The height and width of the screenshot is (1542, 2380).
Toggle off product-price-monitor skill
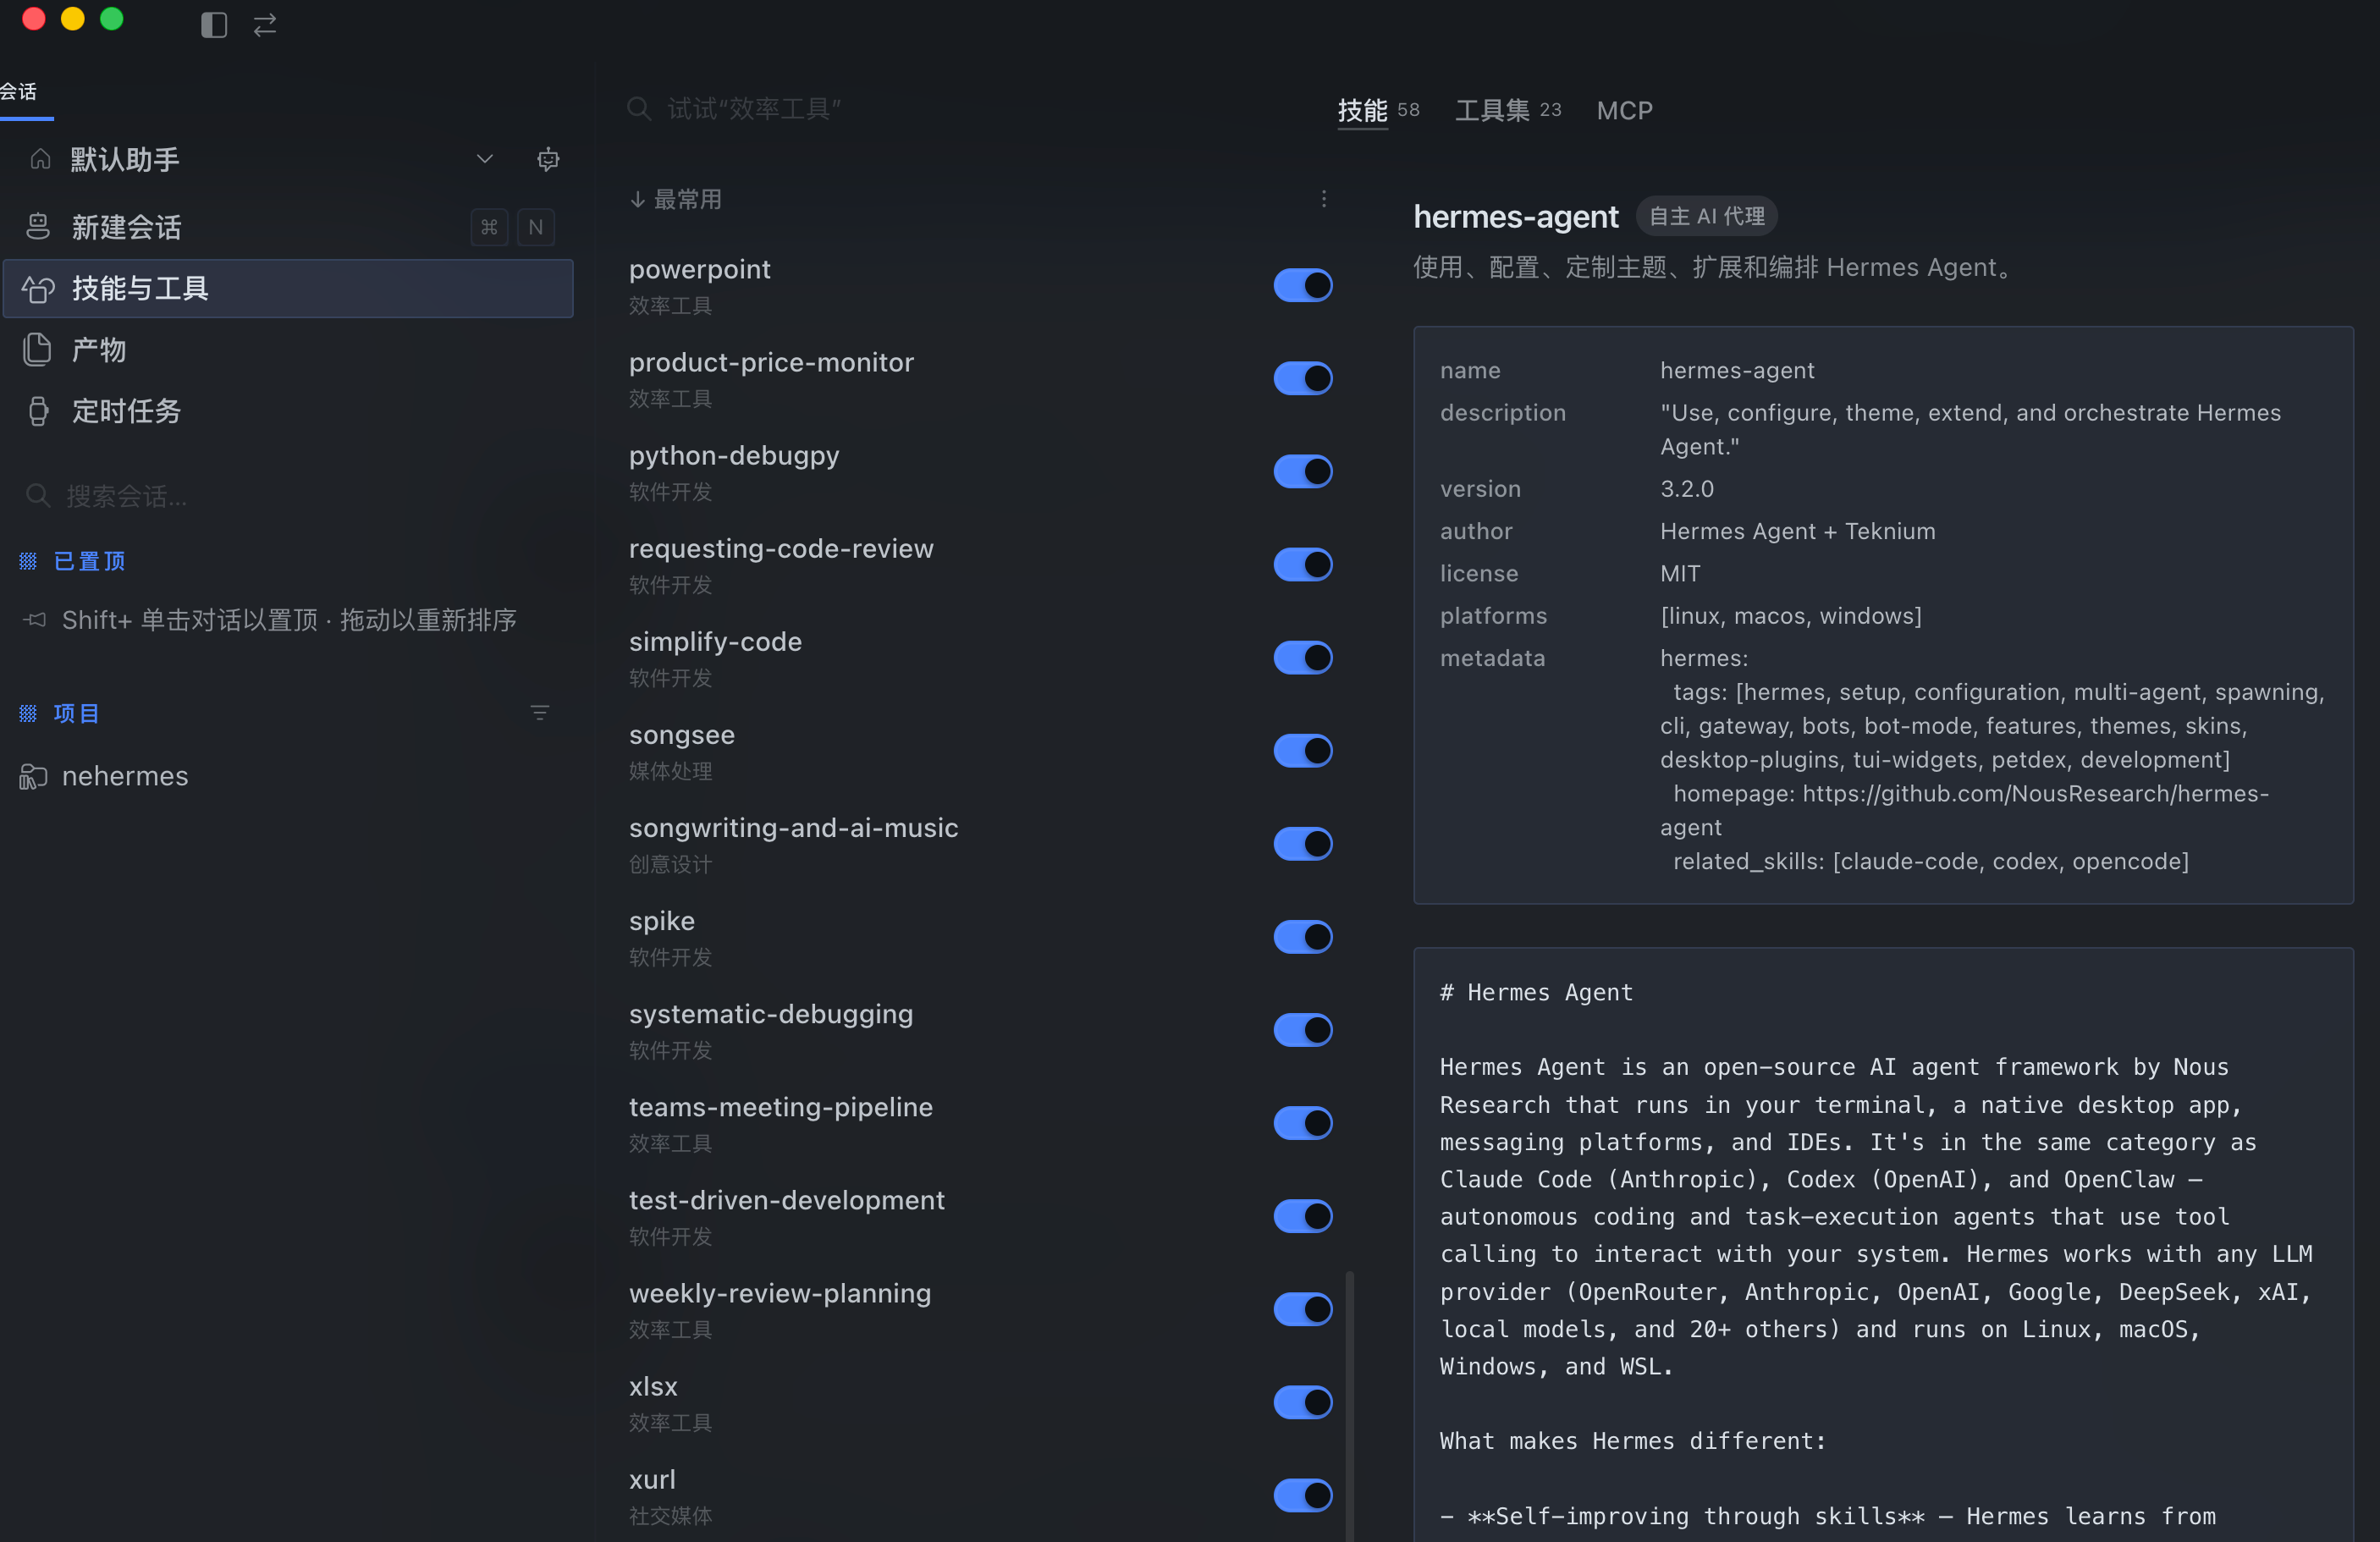[x=1303, y=379]
